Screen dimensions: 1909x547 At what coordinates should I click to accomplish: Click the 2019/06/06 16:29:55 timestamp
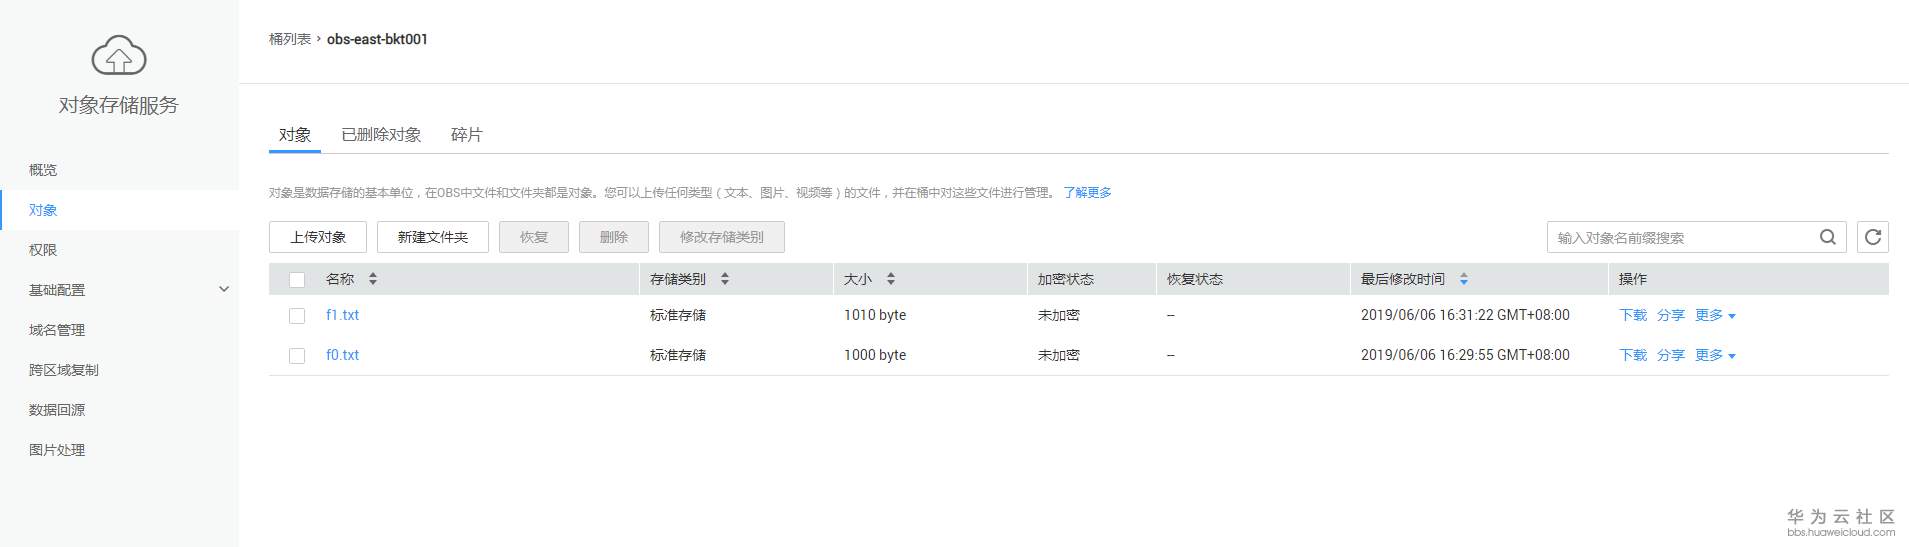(x=1465, y=355)
